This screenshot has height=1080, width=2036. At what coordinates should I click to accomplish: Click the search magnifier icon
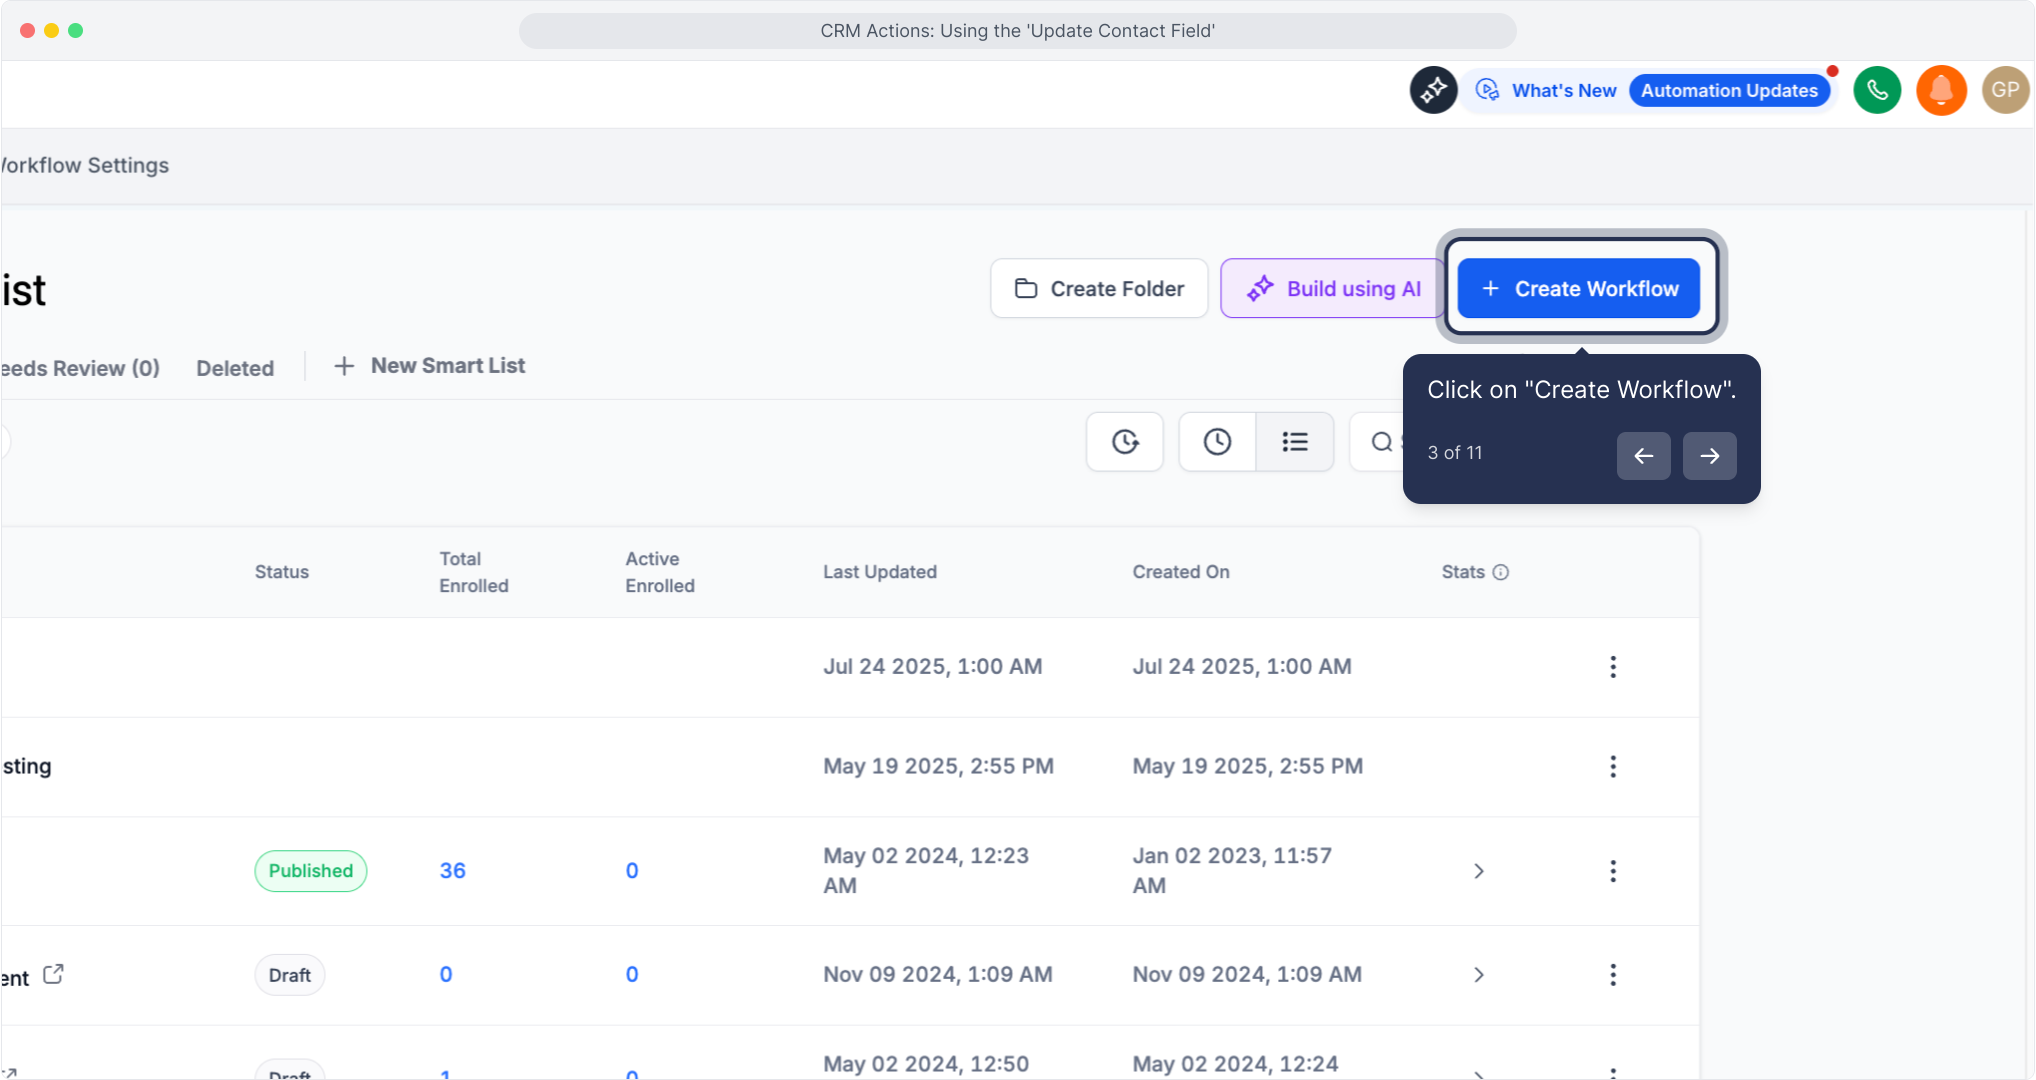[x=1381, y=441]
